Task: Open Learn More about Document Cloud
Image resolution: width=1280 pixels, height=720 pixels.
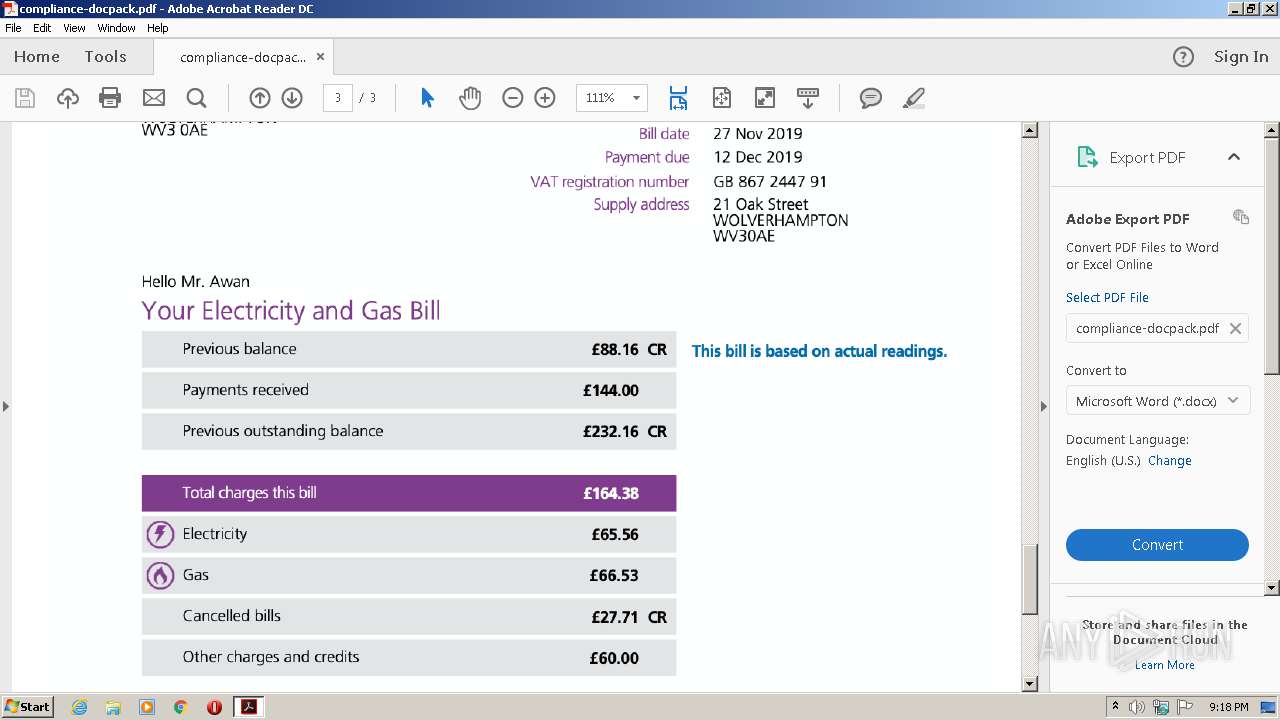Action: [x=1165, y=665]
